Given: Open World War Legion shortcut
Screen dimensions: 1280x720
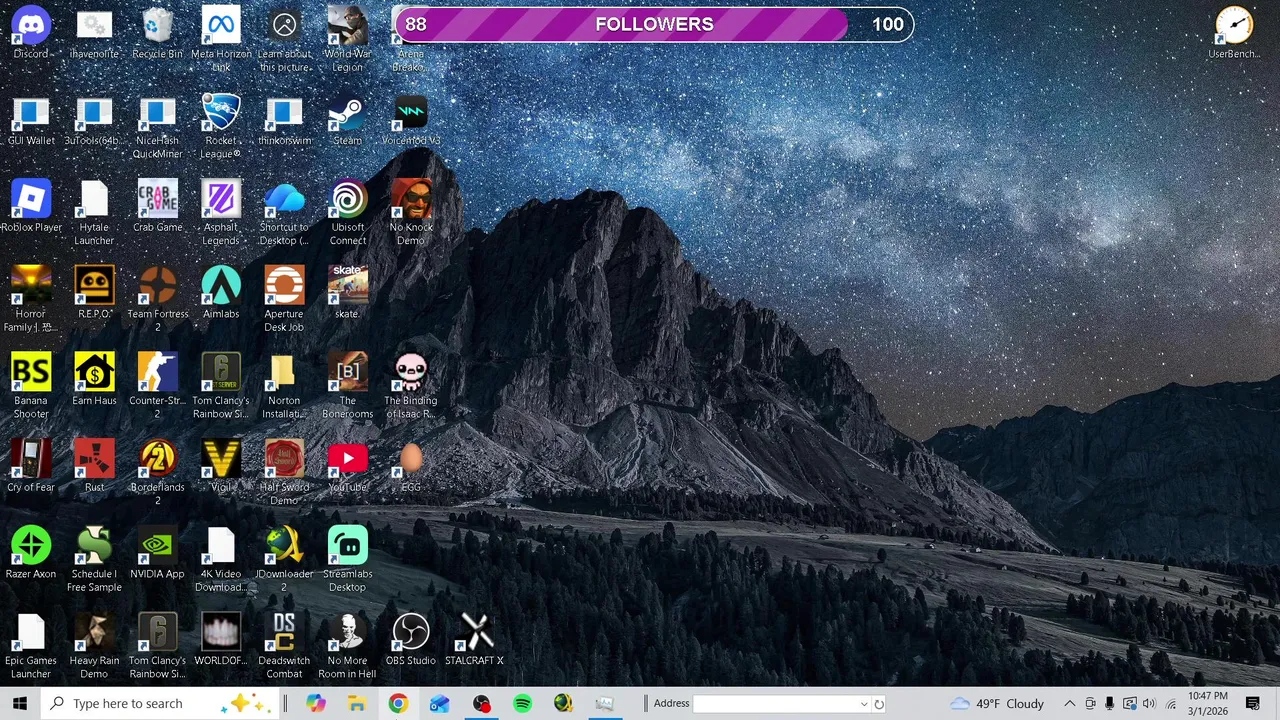Looking at the screenshot, I should pos(347,39).
